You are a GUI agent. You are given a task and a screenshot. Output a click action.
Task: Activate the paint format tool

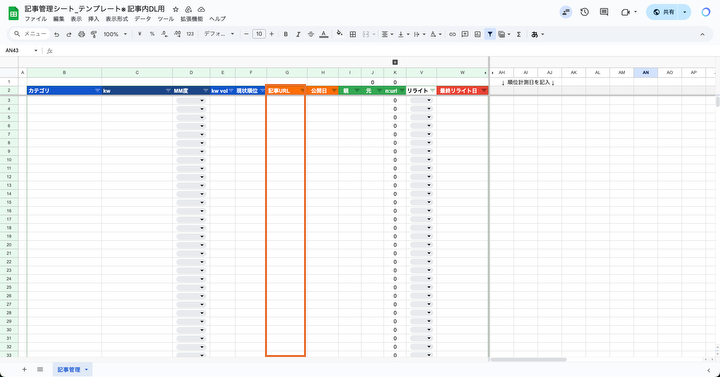point(94,34)
